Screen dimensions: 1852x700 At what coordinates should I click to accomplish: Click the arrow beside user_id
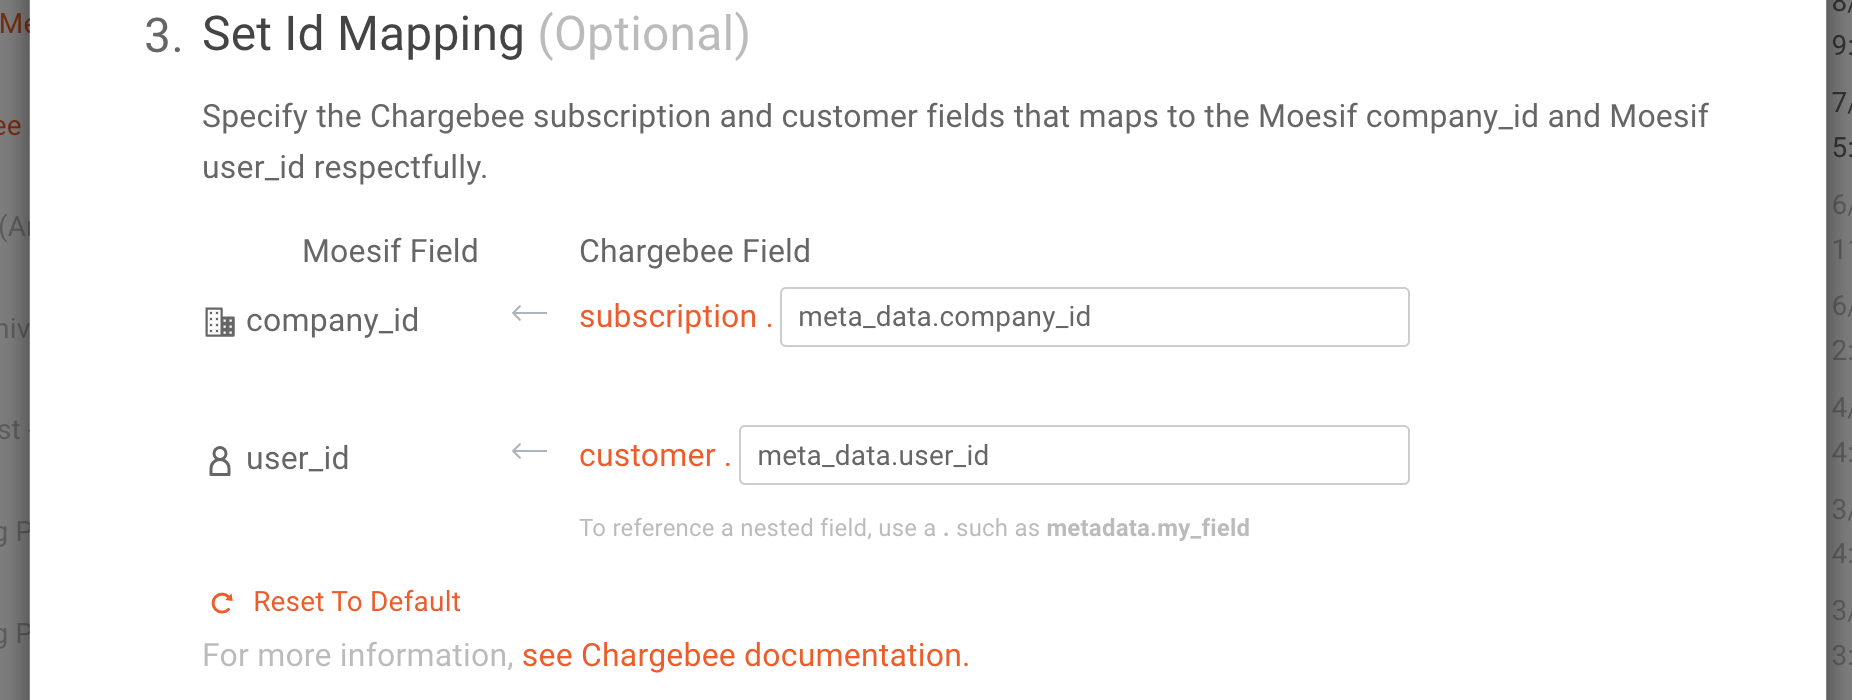(529, 452)
